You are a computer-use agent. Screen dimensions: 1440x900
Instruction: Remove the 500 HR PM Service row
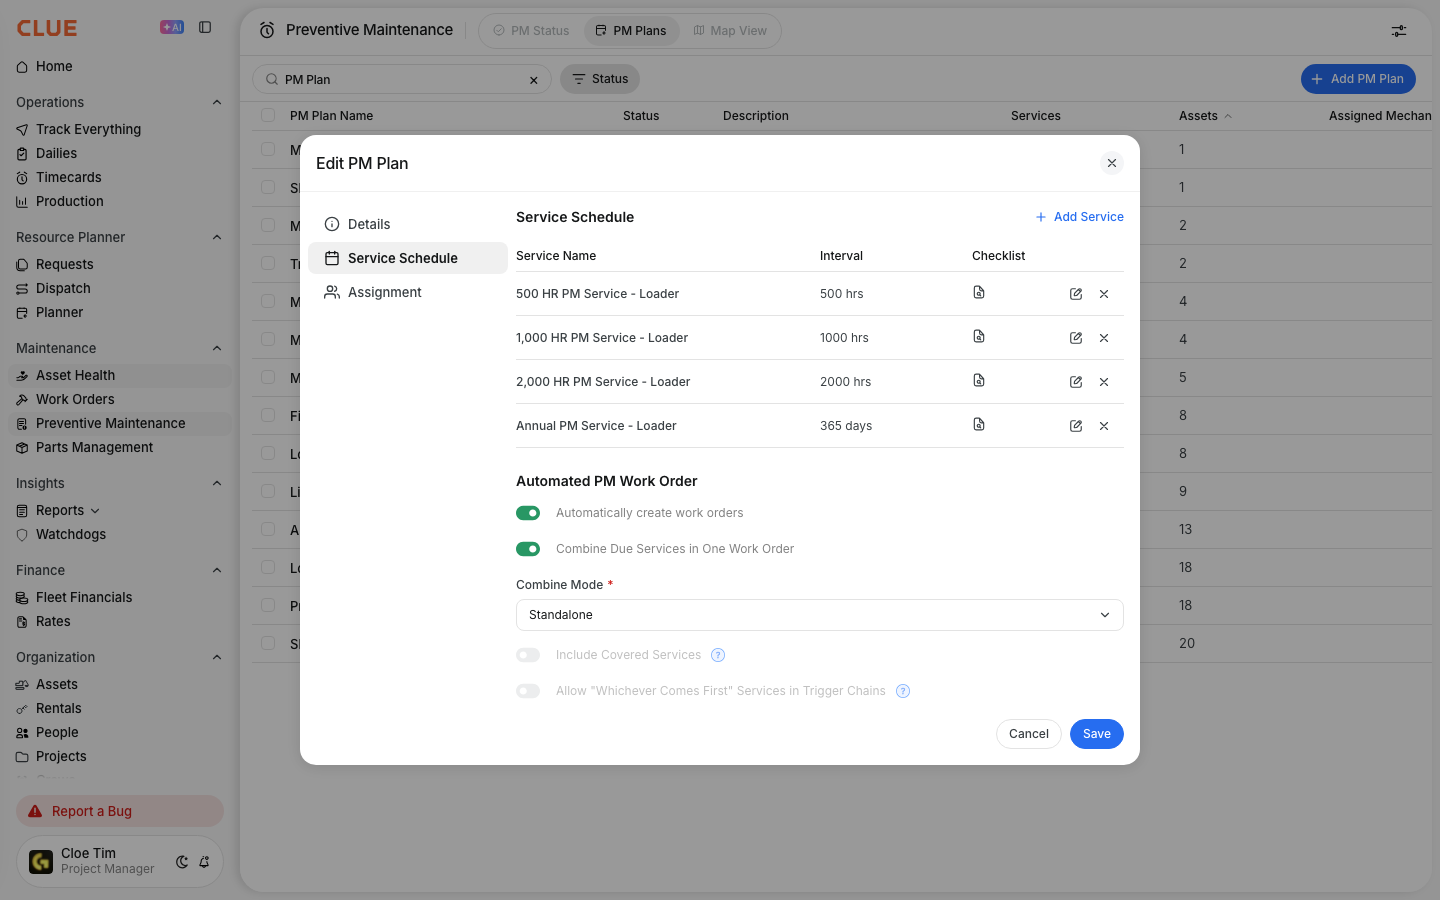[x=1104, y=294]
